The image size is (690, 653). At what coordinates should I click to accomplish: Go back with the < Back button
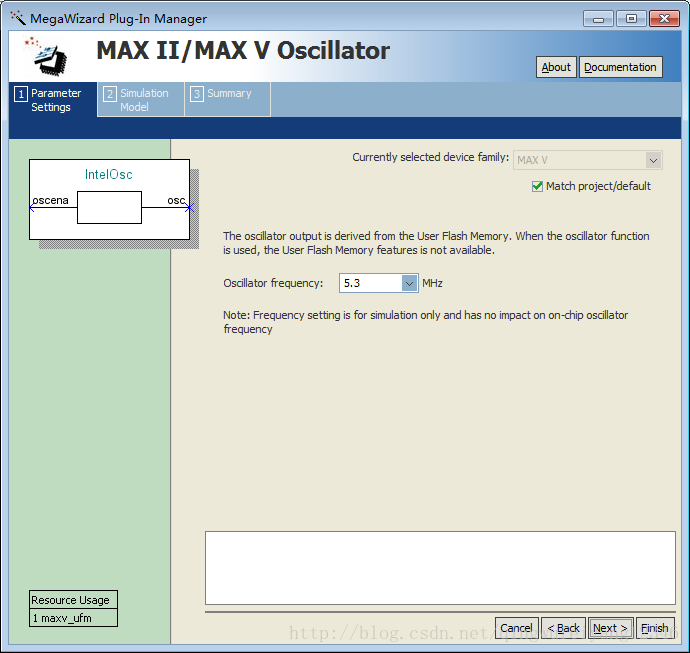(563, 628)
